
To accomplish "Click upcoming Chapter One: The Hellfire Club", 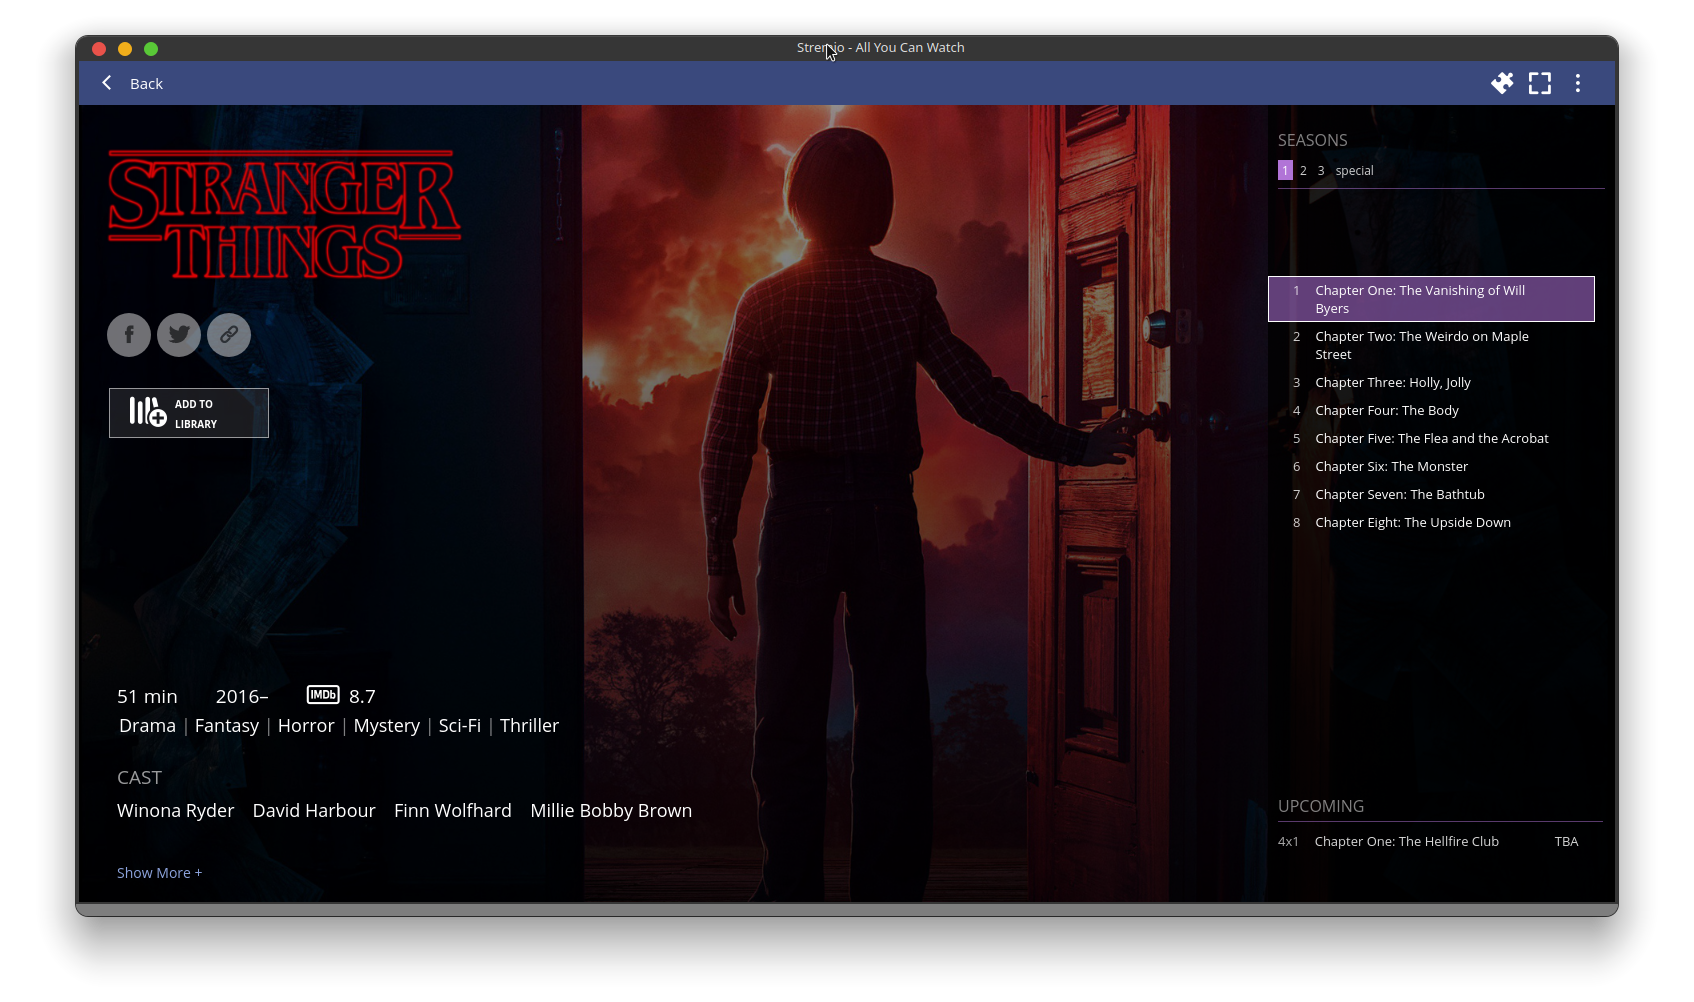I will coord(1406,841).
